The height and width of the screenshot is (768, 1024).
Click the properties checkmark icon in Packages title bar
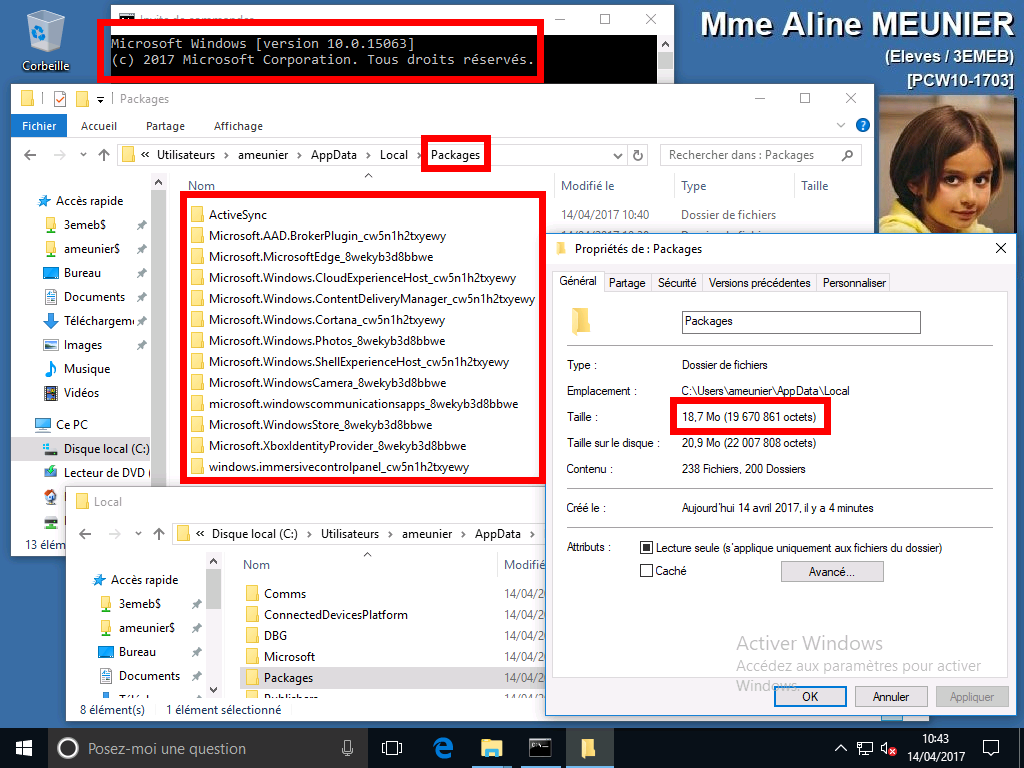59,99
